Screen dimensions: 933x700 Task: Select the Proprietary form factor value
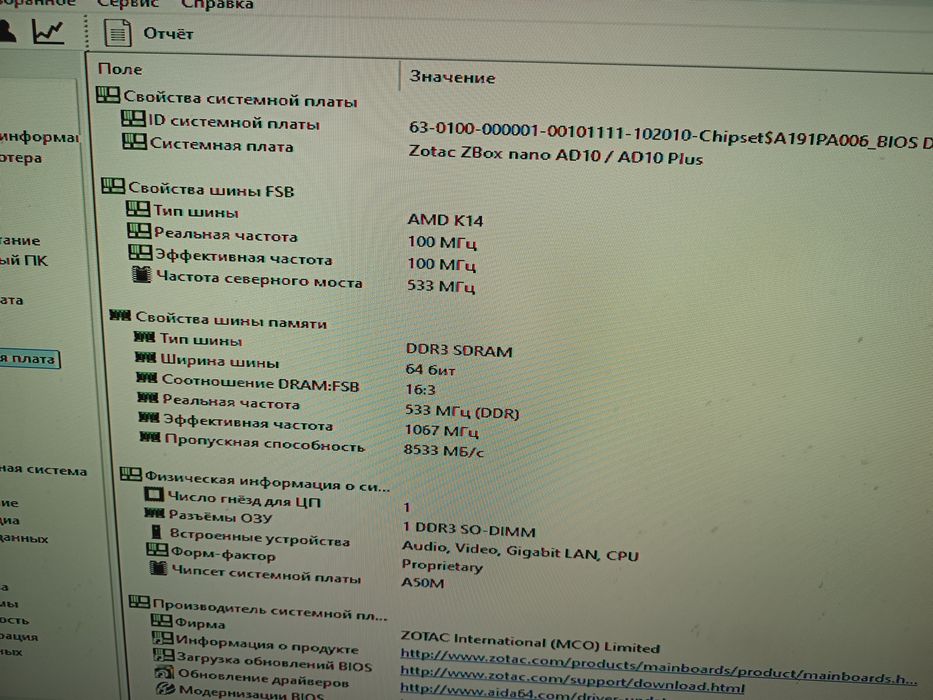point(442,565)
